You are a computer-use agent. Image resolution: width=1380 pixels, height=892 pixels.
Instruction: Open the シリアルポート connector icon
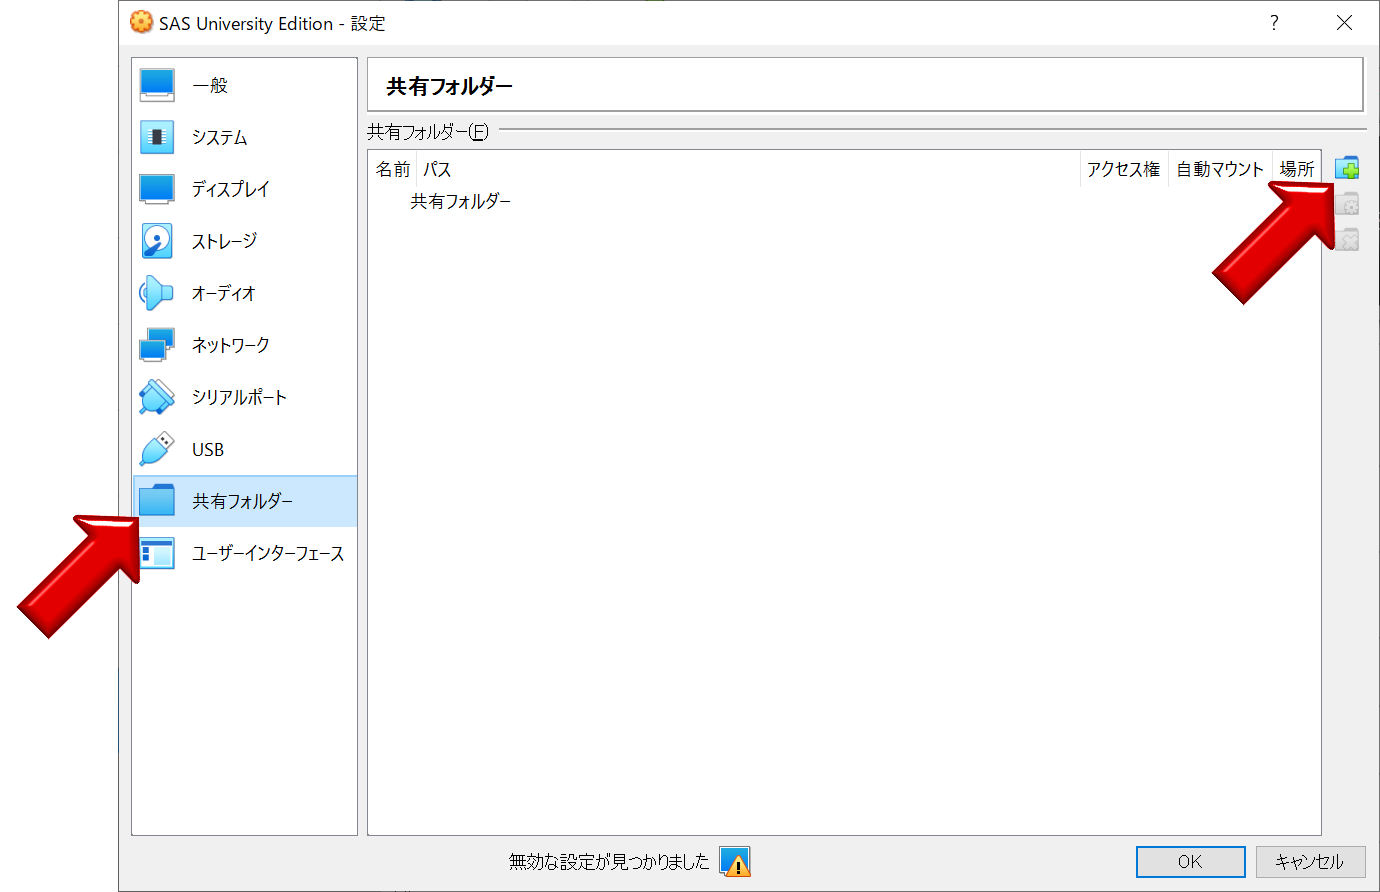point(157,397)
